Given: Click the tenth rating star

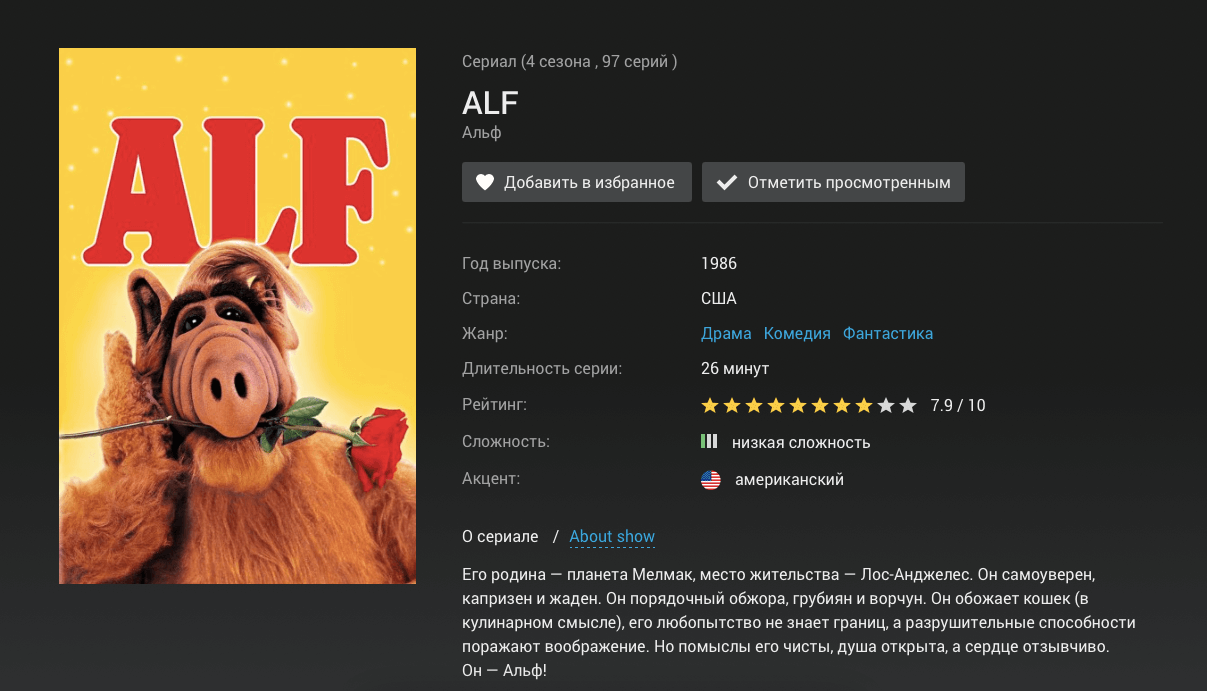Looking at the screenshot, I should (908, 406).
